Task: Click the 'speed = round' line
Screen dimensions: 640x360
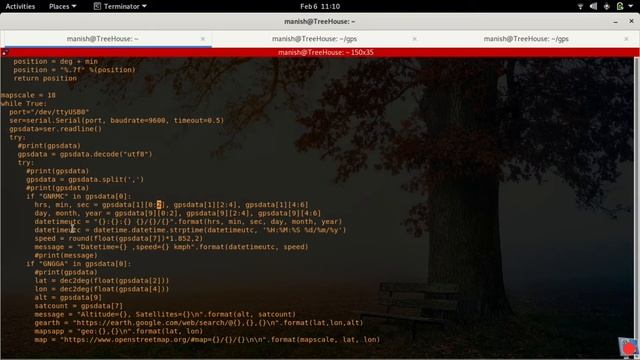Action: (119, 239)
